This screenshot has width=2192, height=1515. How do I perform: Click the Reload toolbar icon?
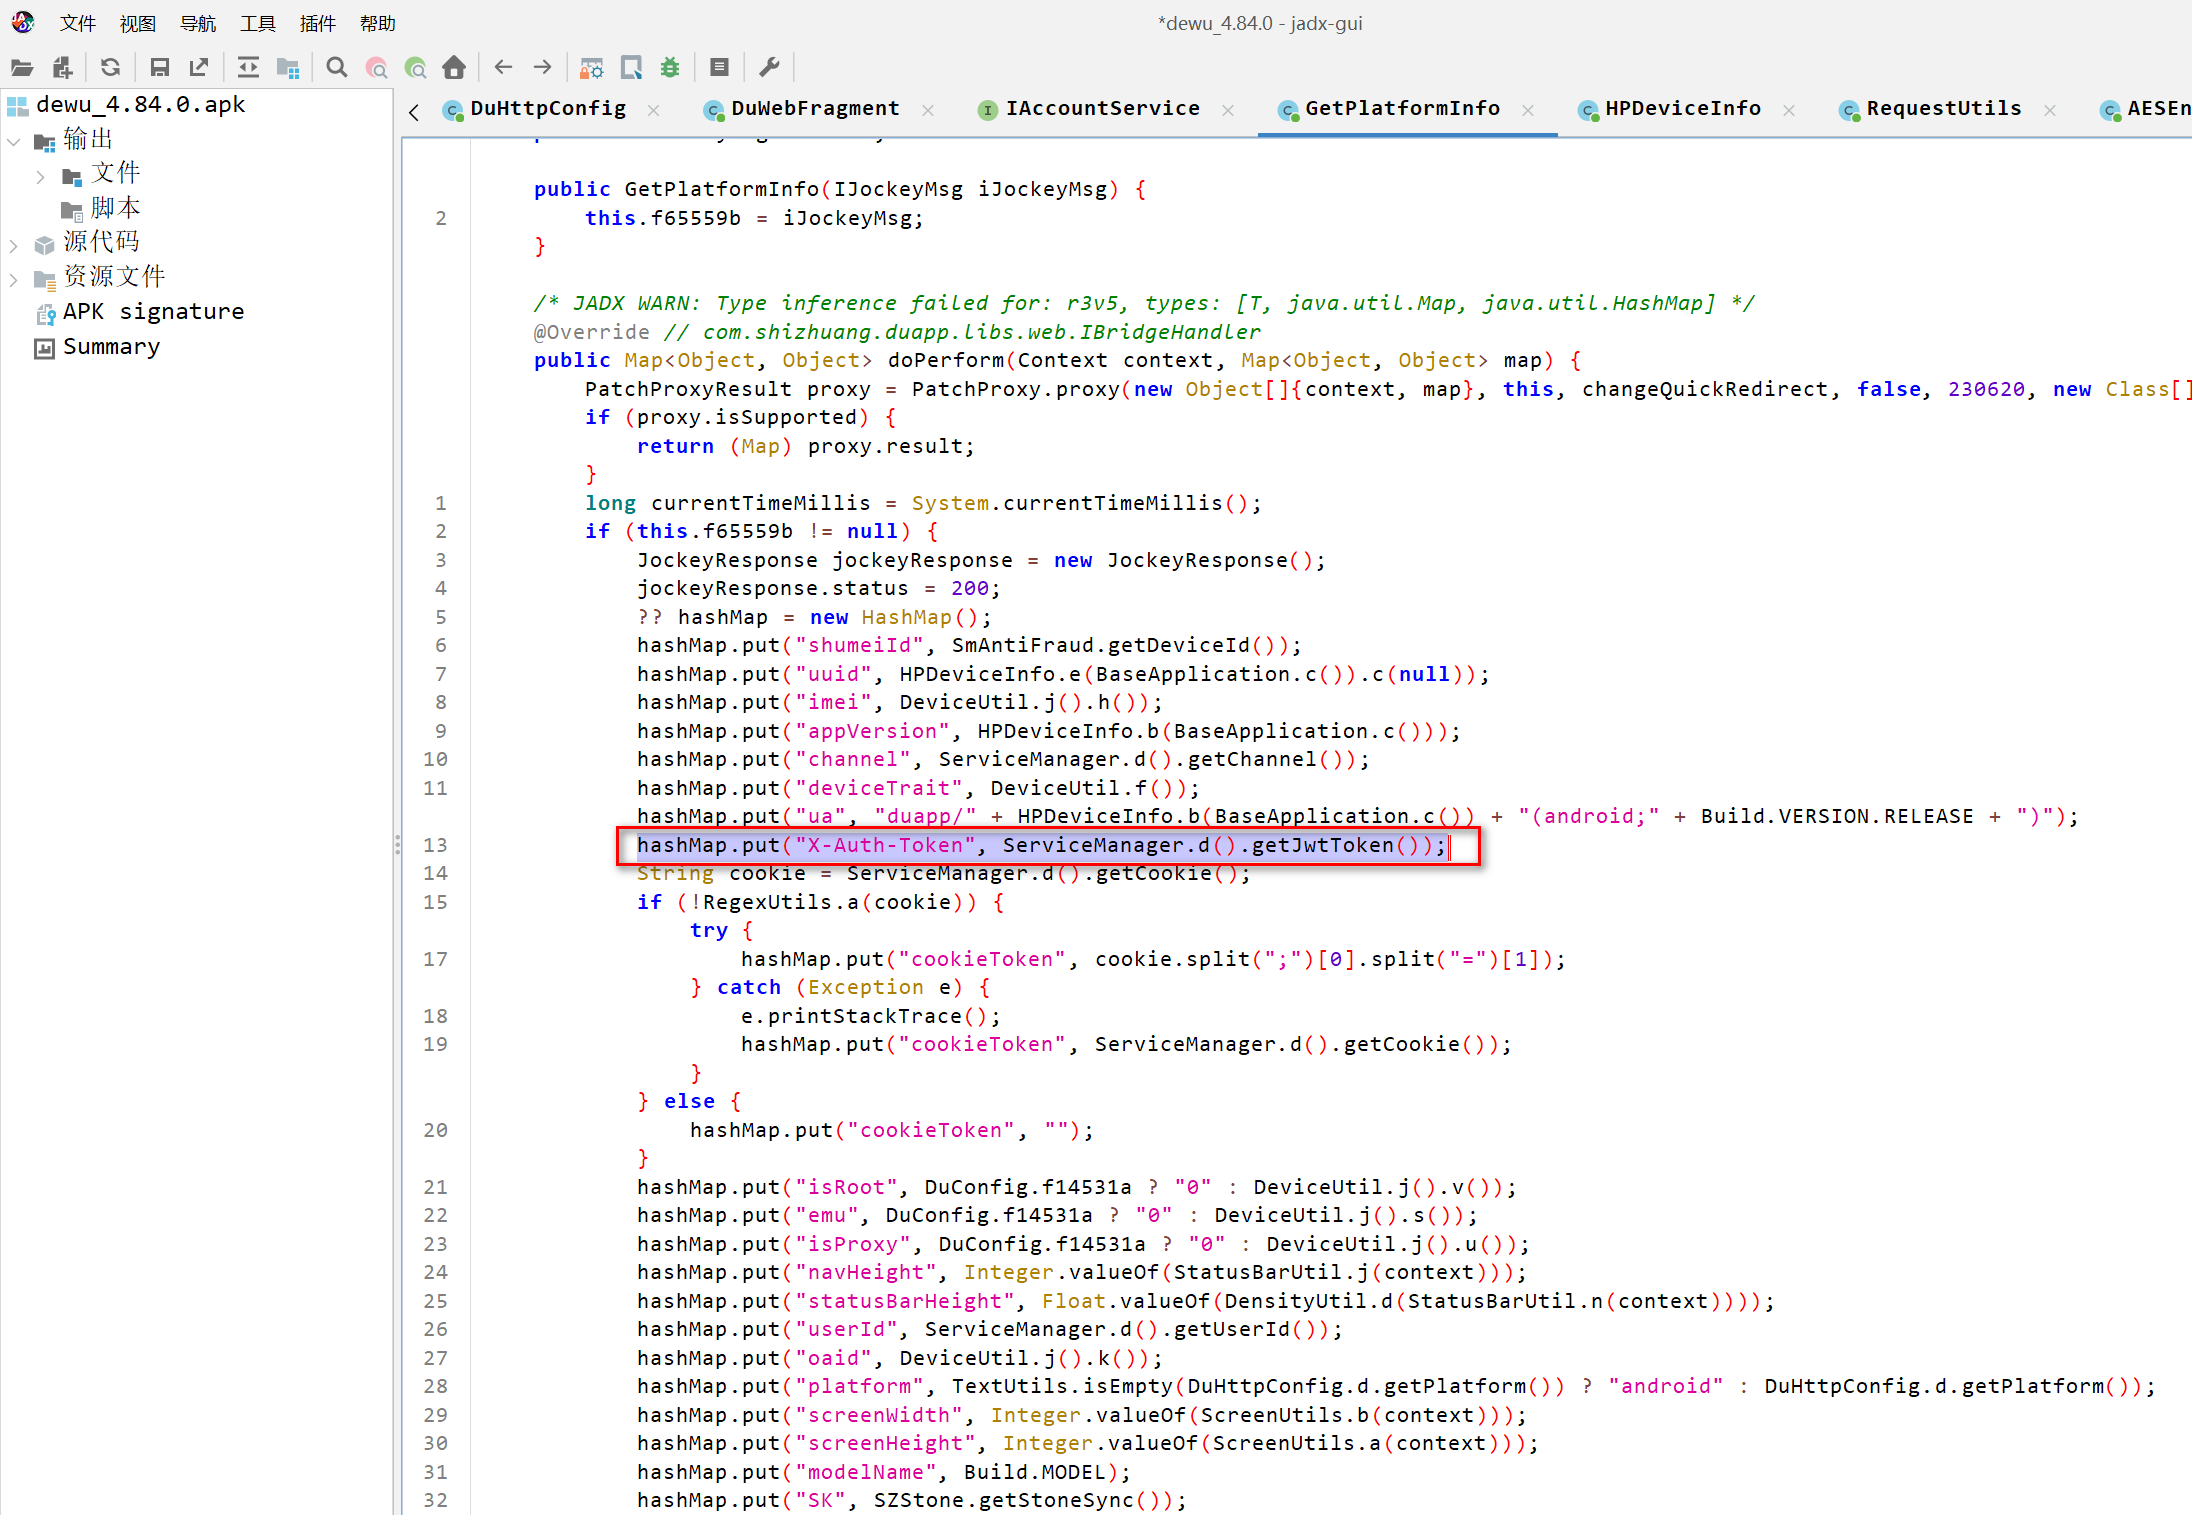(110, 67)
